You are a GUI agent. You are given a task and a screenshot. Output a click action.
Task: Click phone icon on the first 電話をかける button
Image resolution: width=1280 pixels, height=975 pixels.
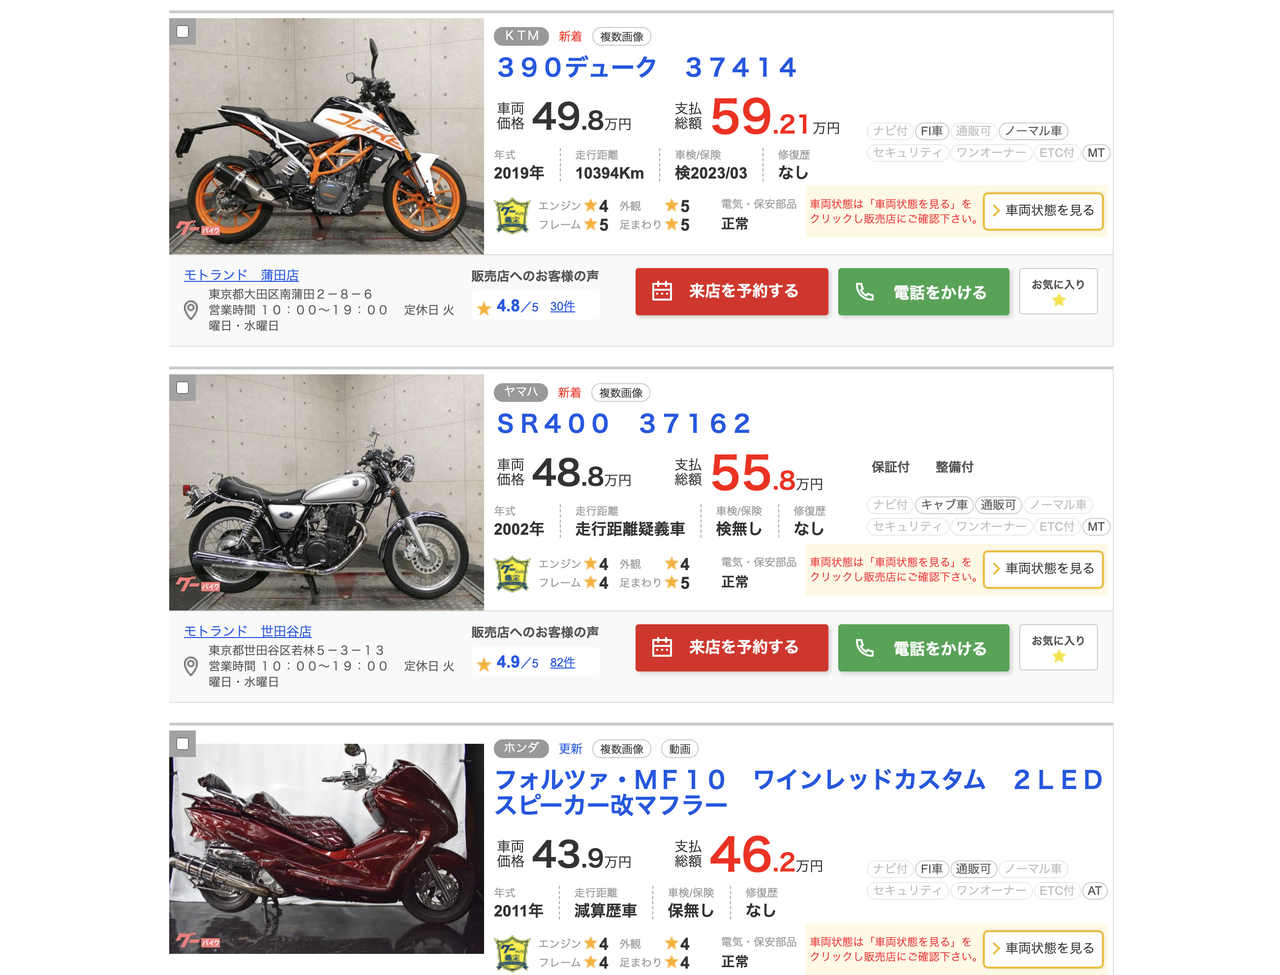tap(865, 292)
